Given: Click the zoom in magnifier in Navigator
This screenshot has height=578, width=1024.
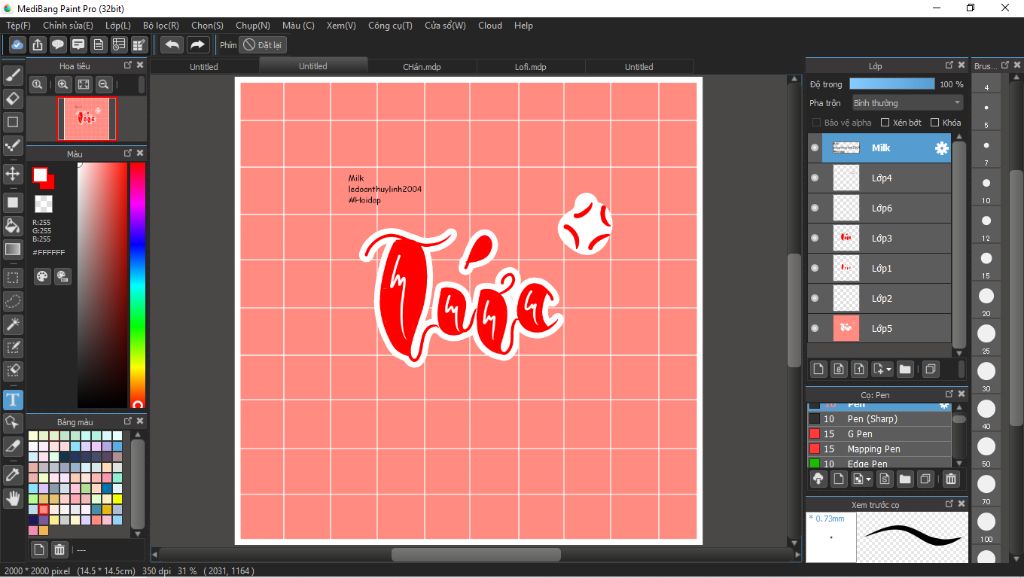Looking at the screenshot, I should [63, 84].
